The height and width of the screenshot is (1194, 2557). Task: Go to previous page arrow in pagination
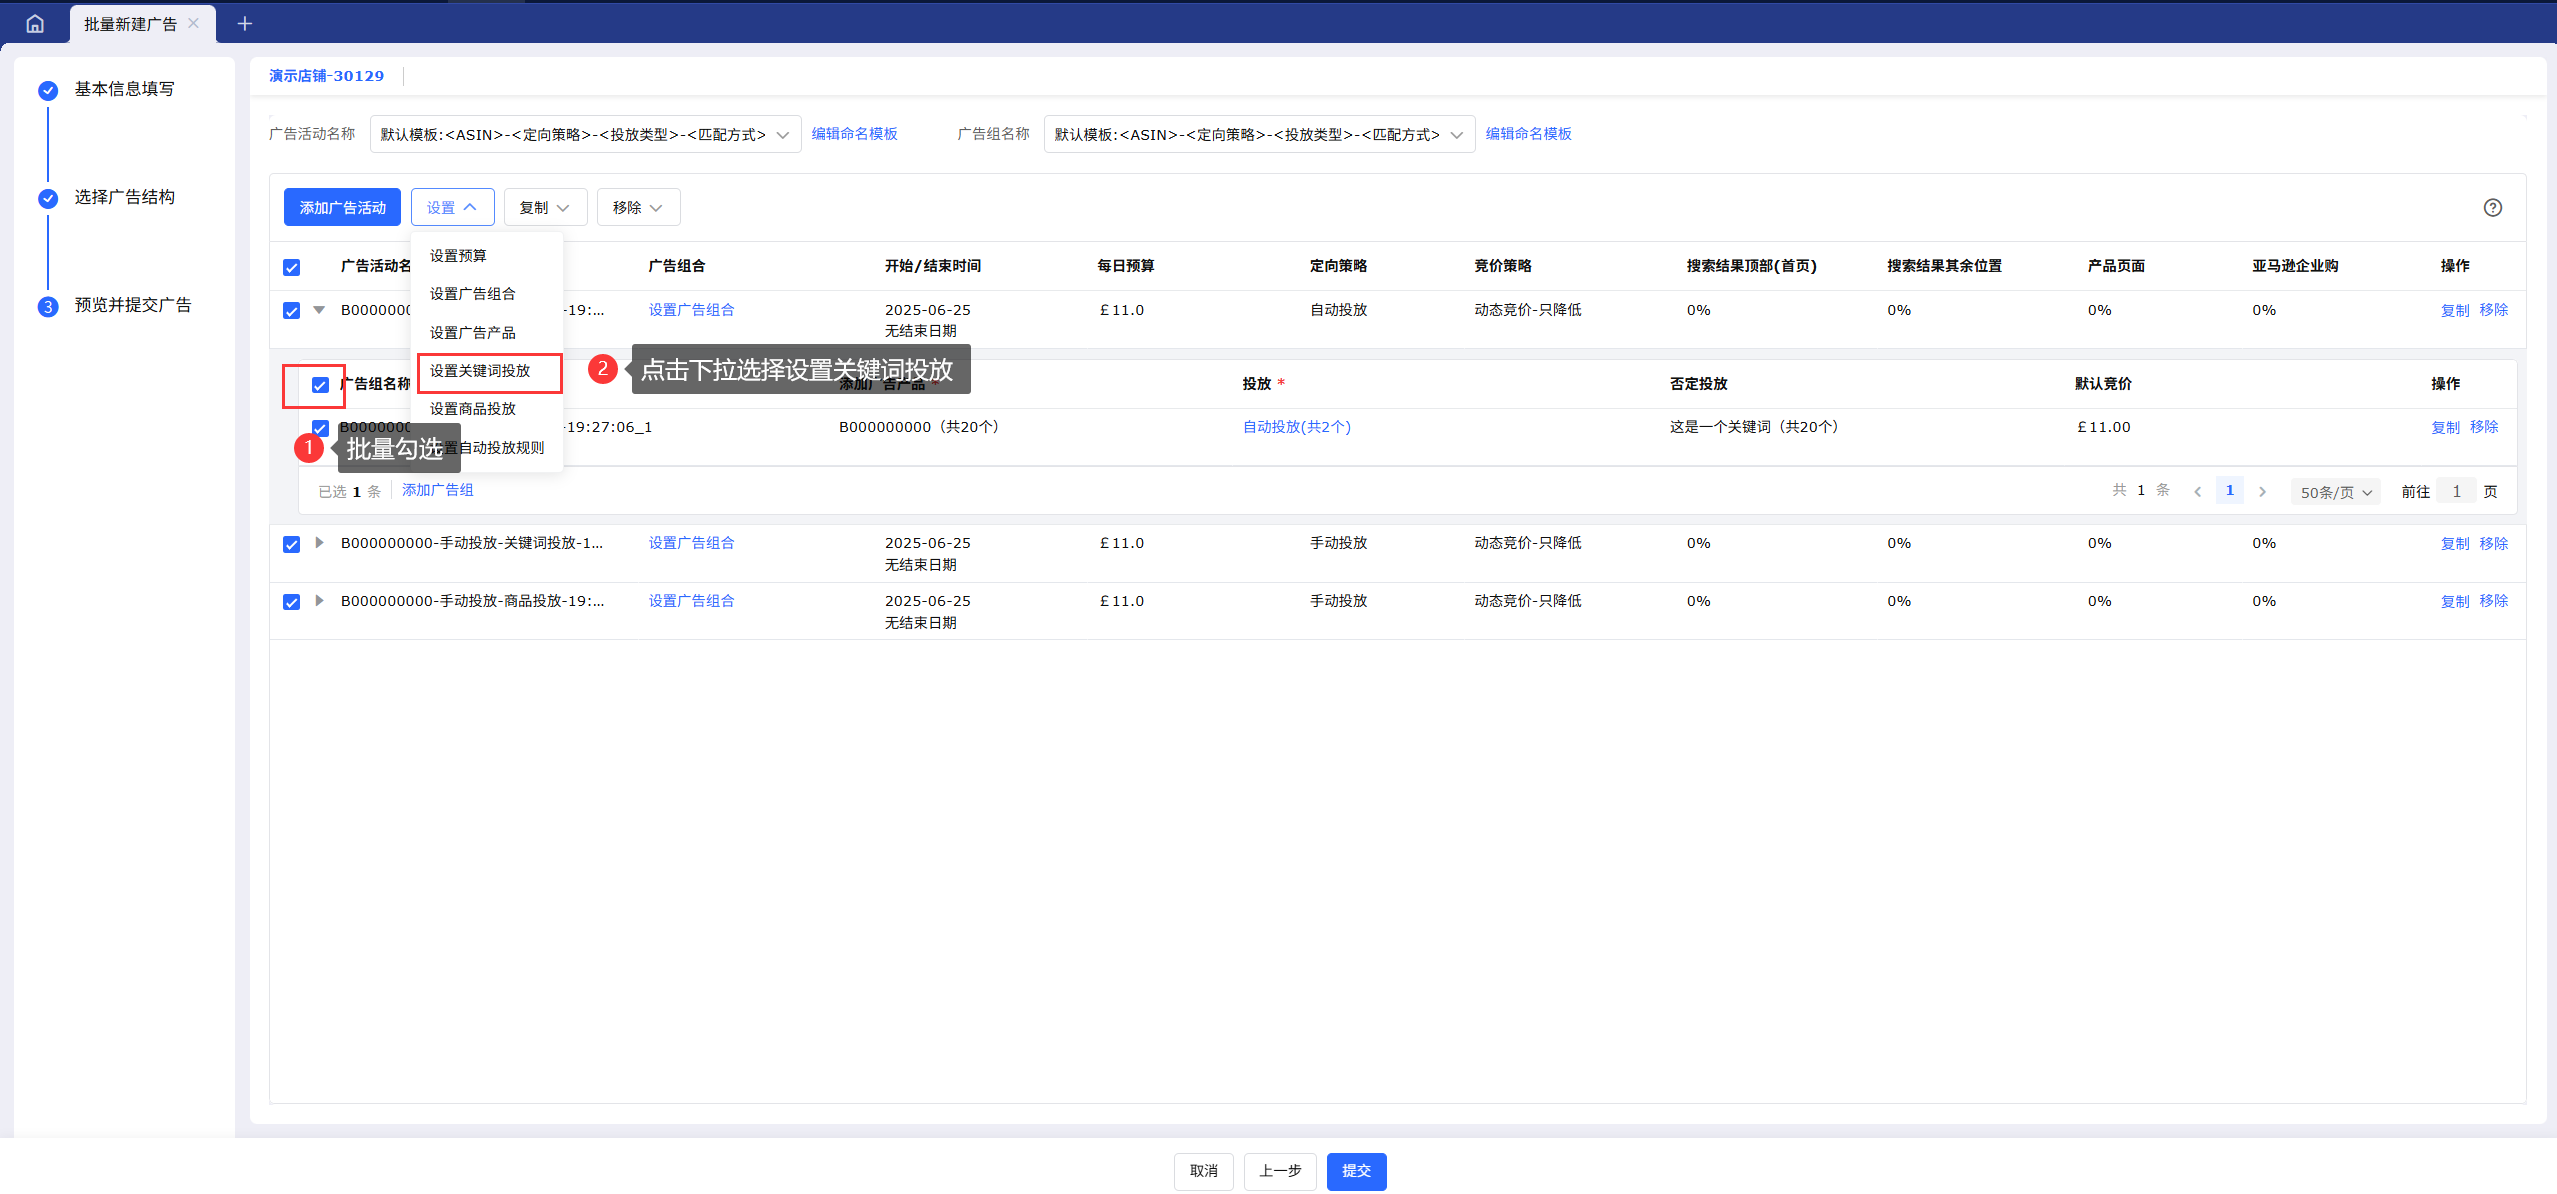(2197, 491)
